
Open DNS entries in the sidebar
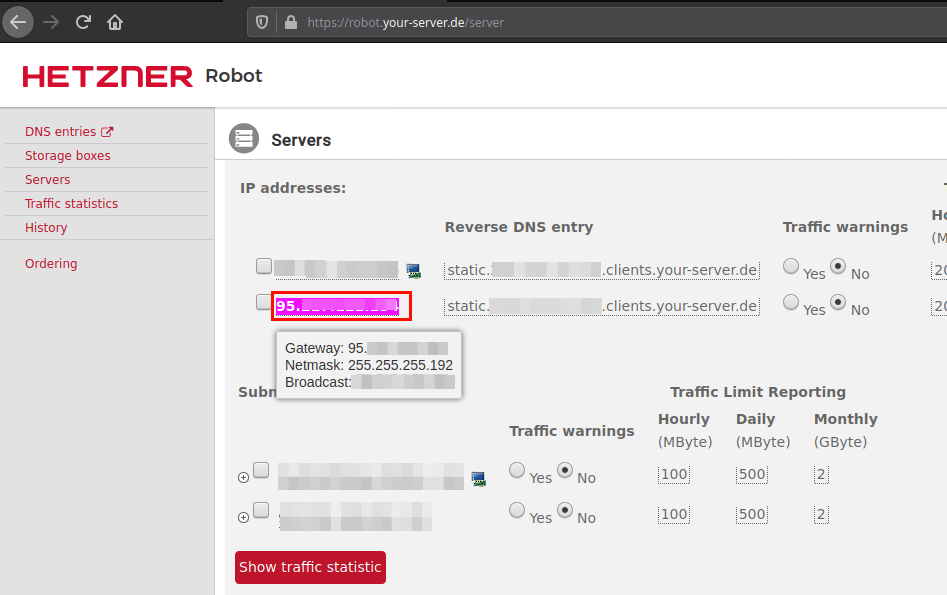(60, 132)
